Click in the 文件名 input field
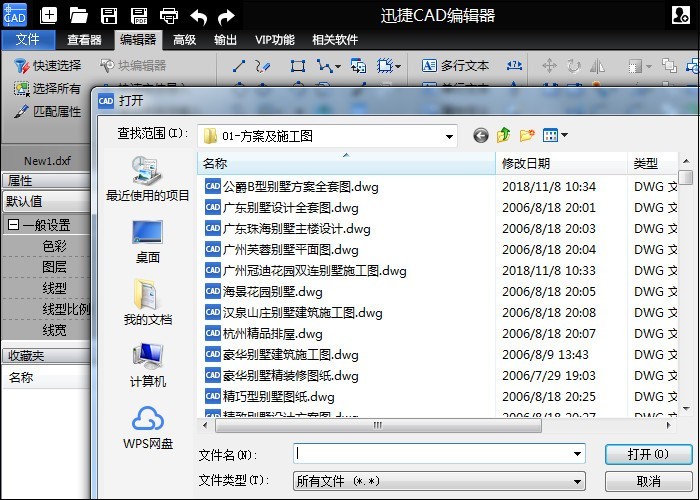 [x=432, y=454]
